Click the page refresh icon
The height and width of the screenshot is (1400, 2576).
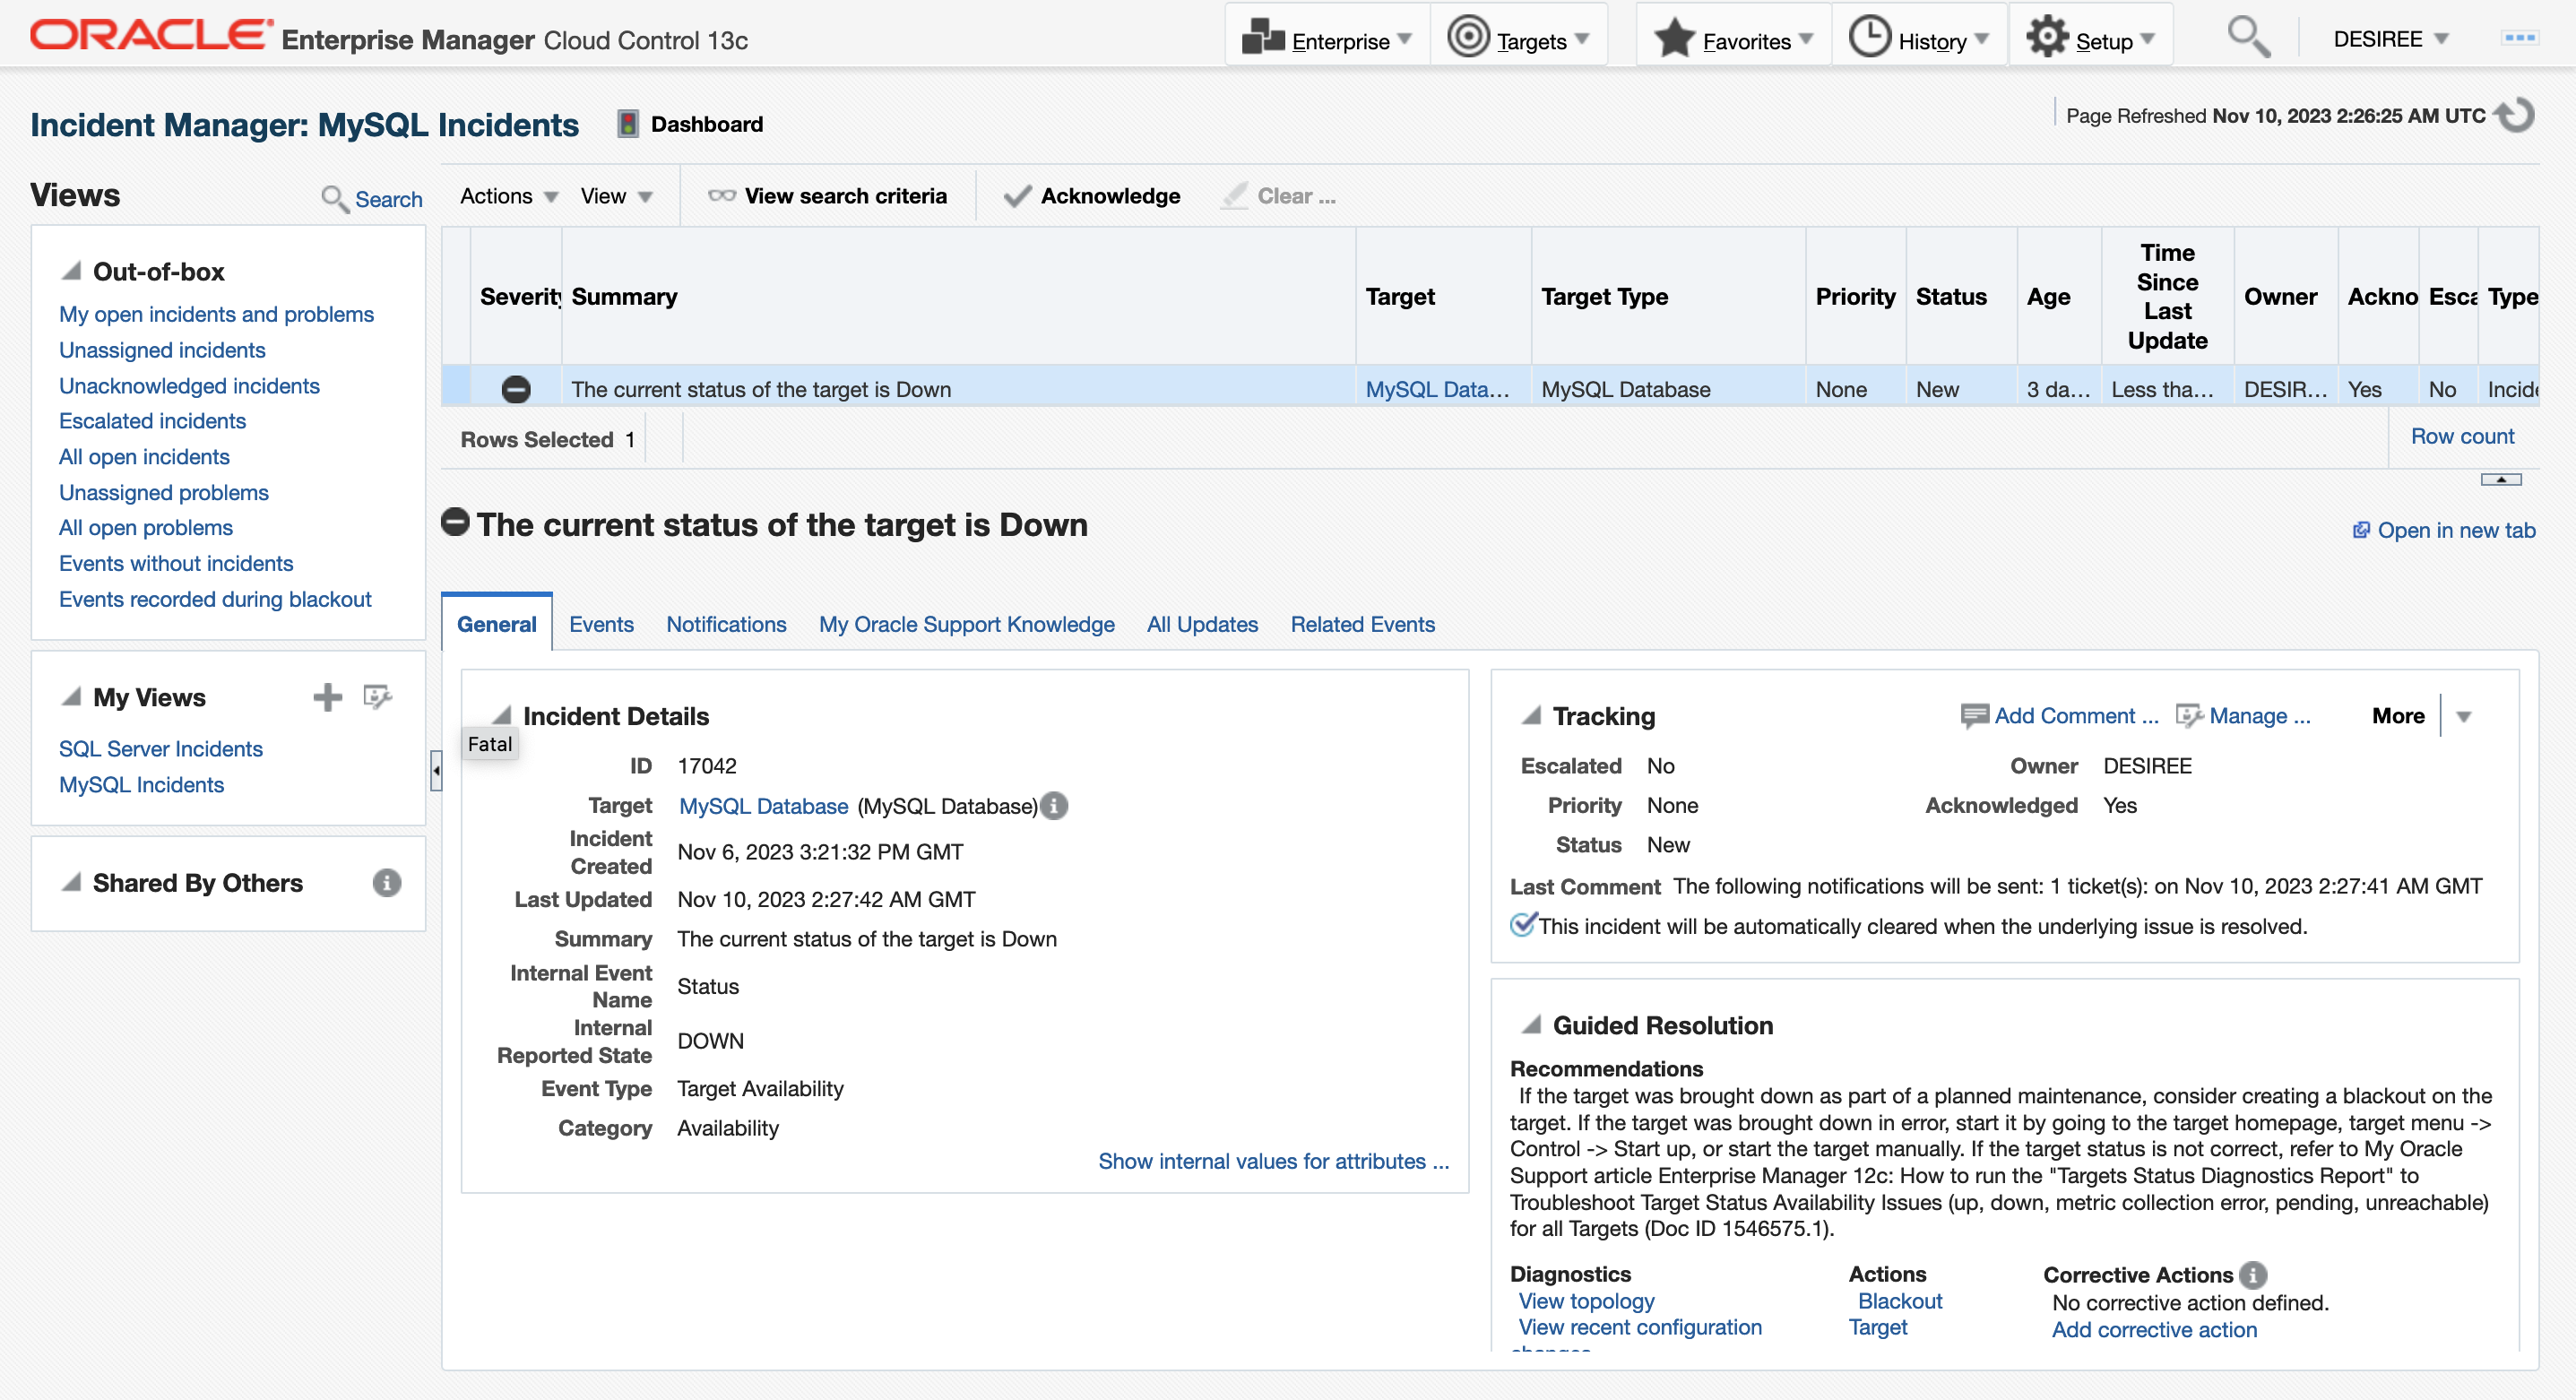pyautogui.click(x=2516, y=116)
